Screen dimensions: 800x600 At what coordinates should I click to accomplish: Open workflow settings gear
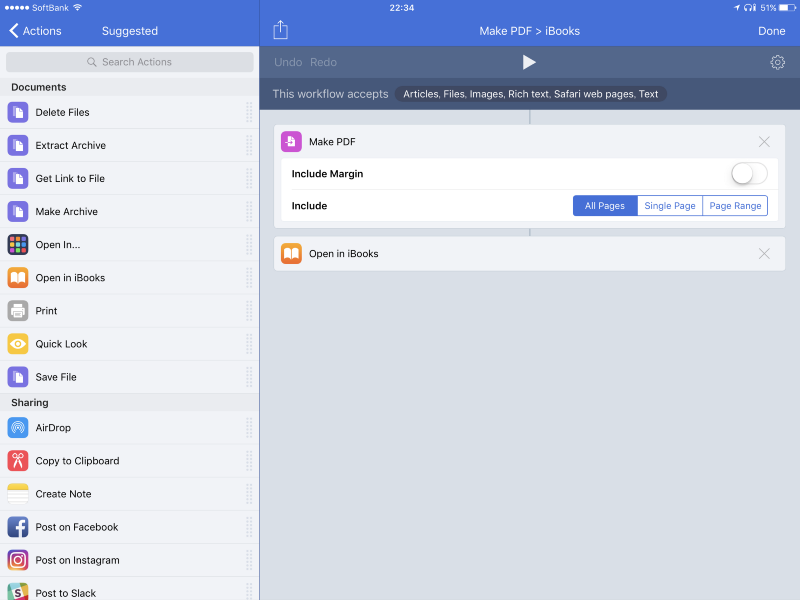coord(778,62)
